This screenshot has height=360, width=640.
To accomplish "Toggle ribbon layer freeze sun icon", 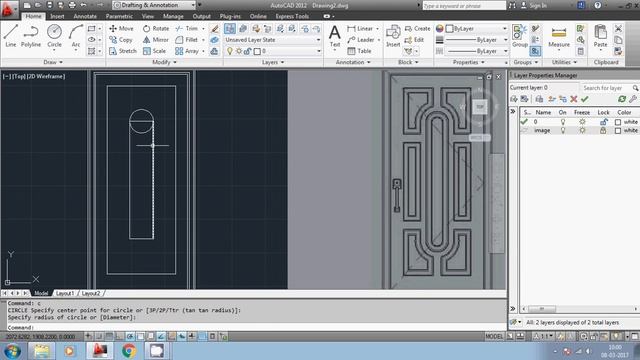I will (x=239, y=51).
